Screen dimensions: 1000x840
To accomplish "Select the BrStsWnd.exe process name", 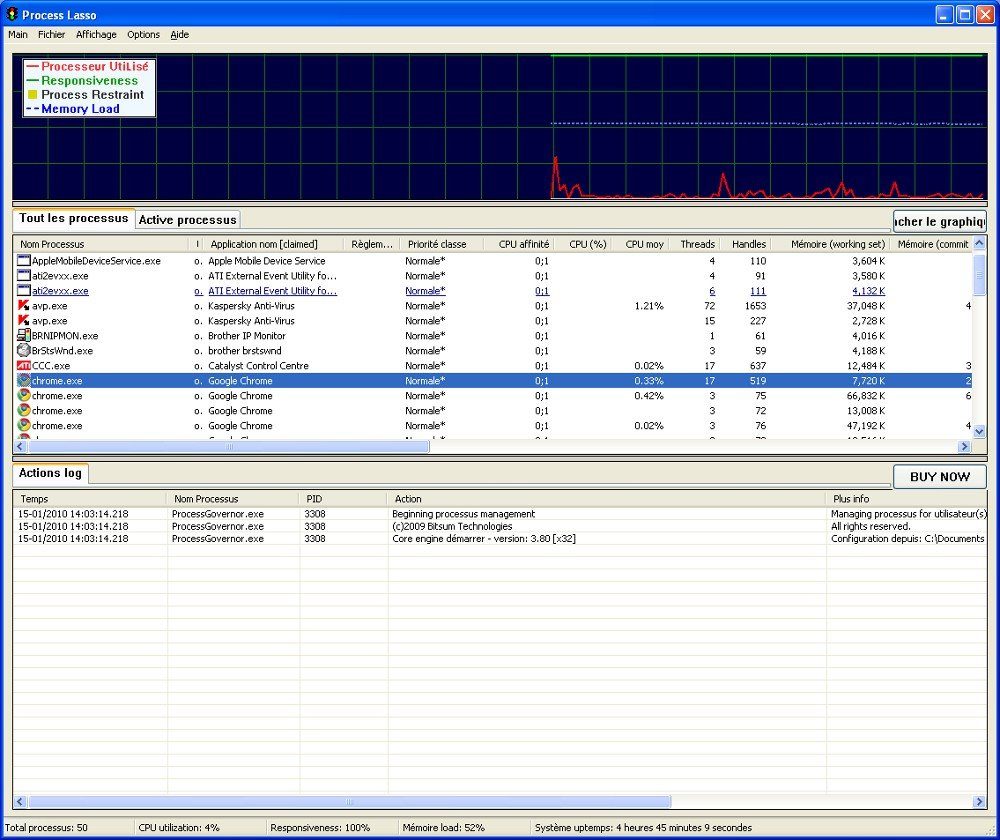I will [62, 351].
